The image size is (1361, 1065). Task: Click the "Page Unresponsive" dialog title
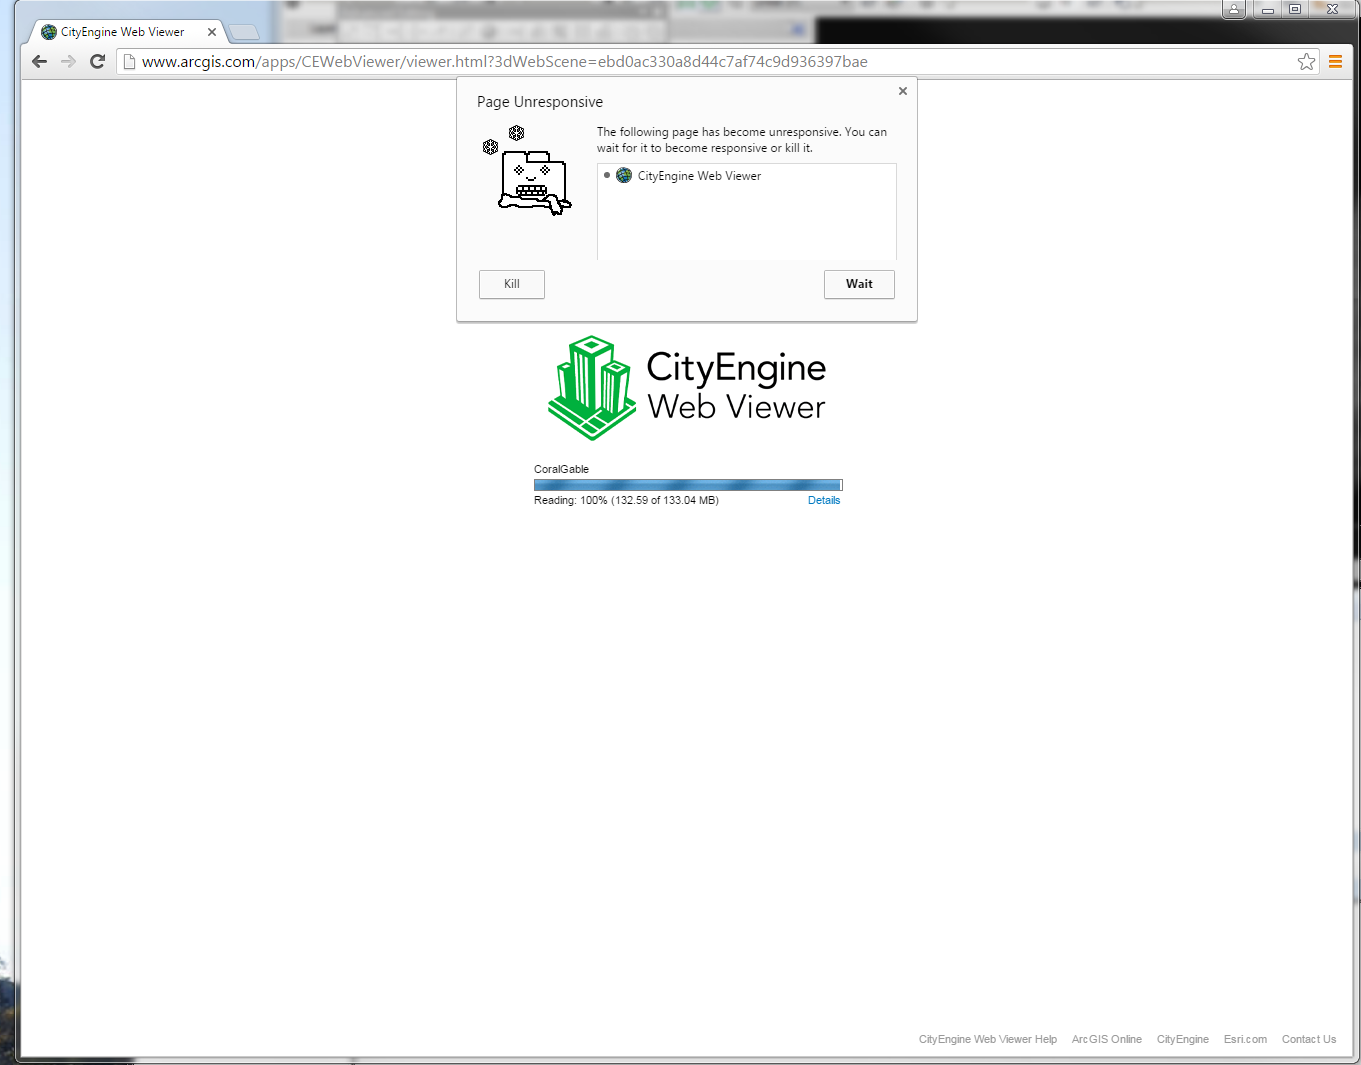click(x=540, y=102)
